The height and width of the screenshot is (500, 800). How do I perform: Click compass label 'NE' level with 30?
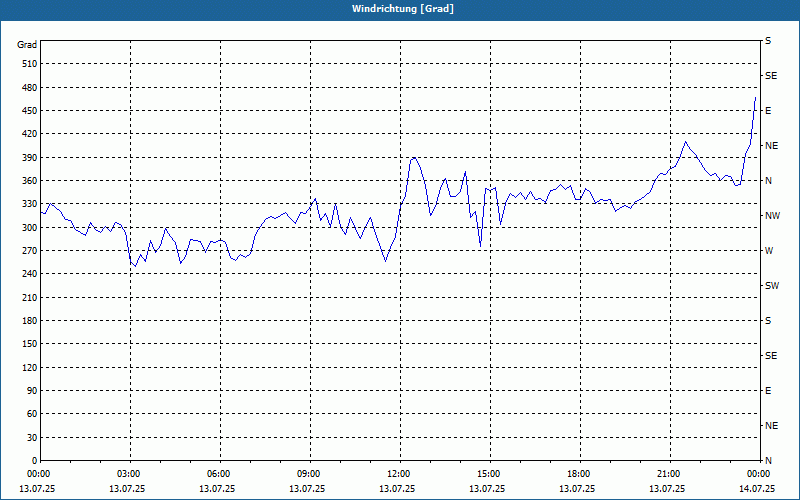(x=771, y=426)
